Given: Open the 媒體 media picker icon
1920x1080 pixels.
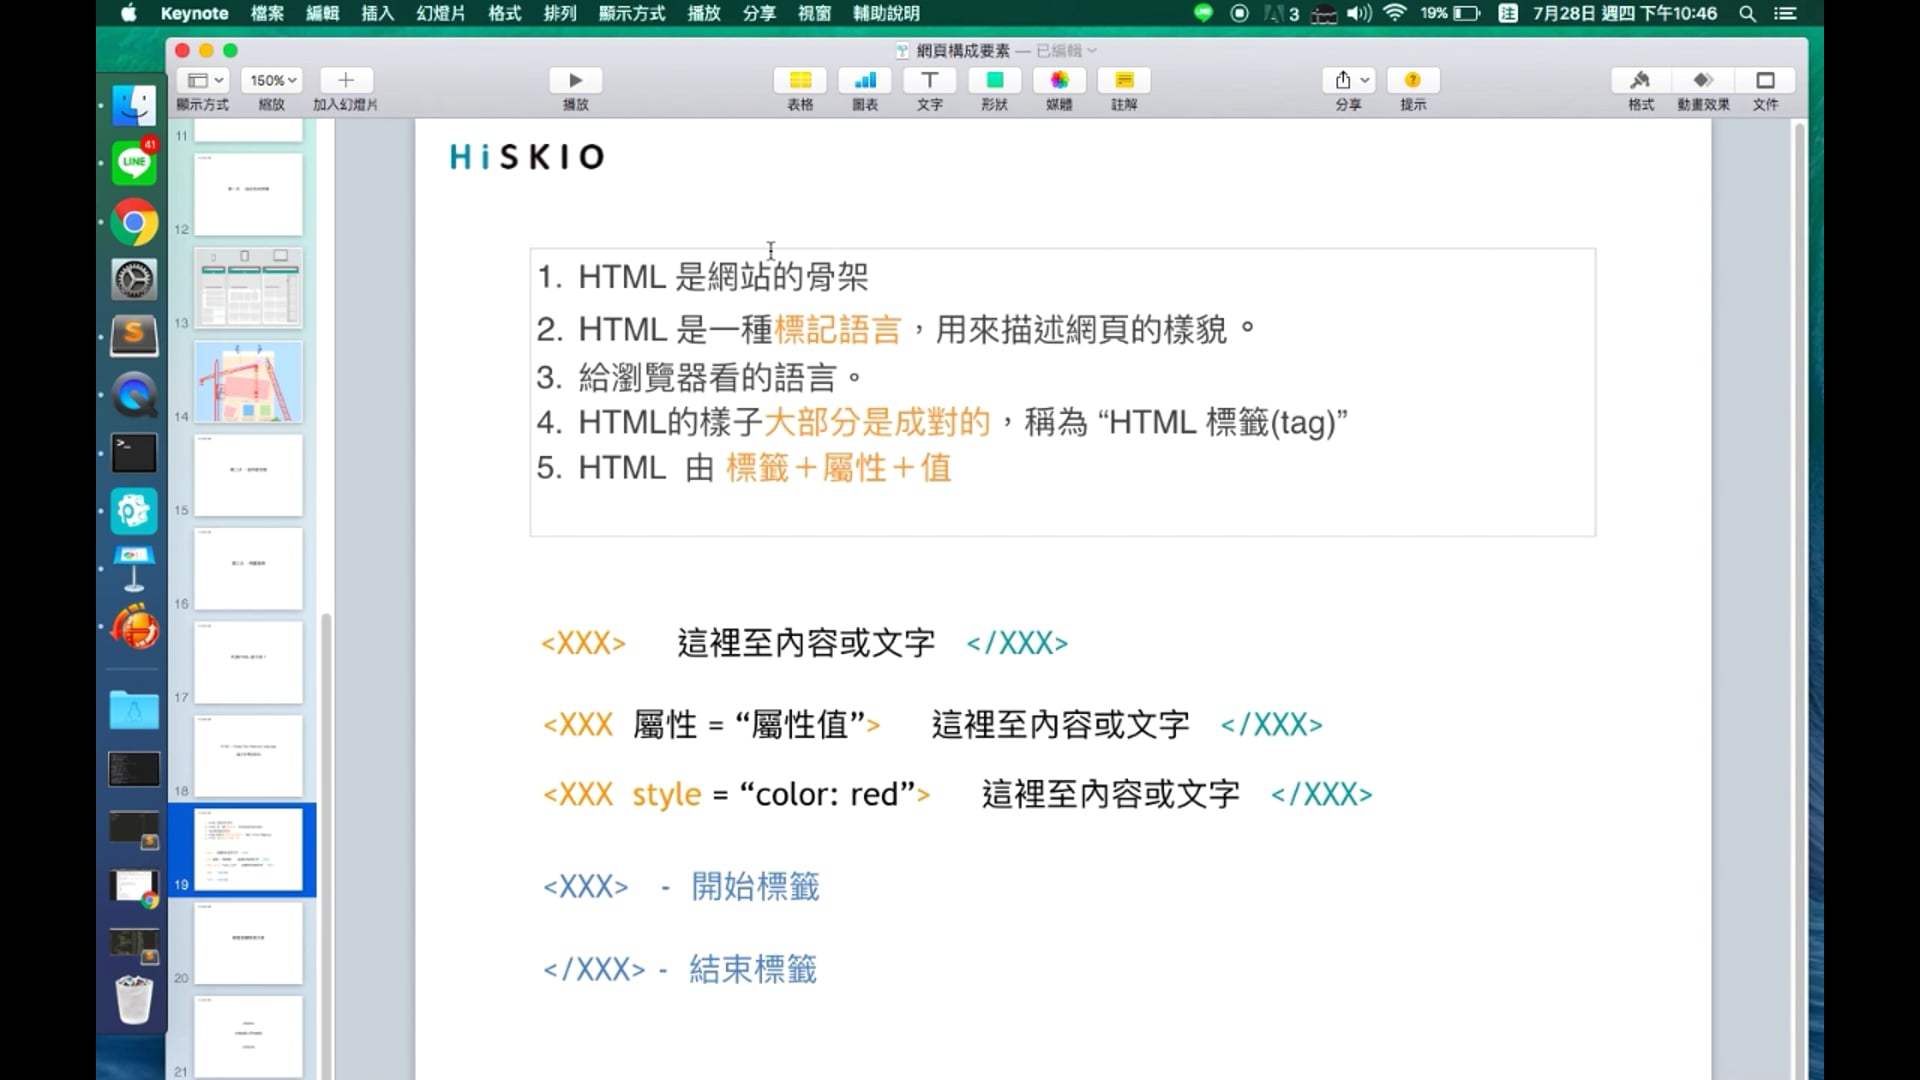Looking at the screenshot, I should click(1058, 80).
